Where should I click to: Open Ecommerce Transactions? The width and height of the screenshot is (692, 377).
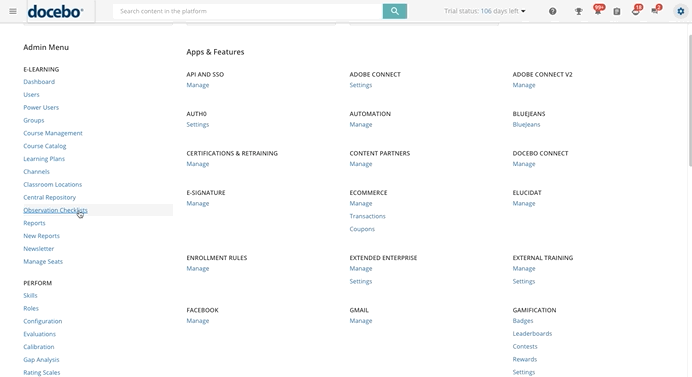tap(367, 216)
